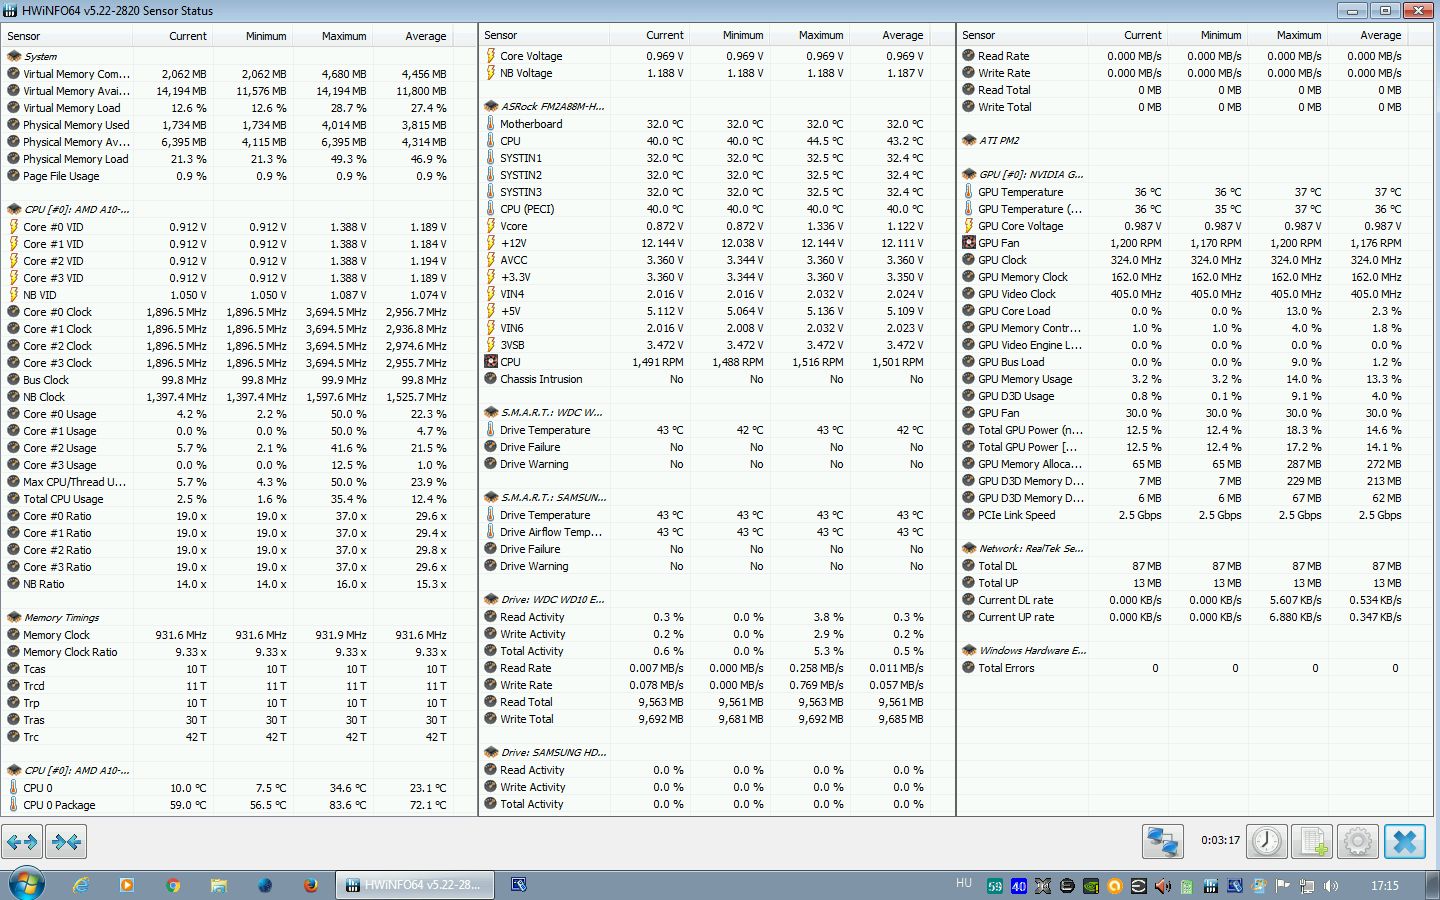Select the 'Virtual Memory Load' row
This screenshot has height=900, width=1440.
(239, 108)
